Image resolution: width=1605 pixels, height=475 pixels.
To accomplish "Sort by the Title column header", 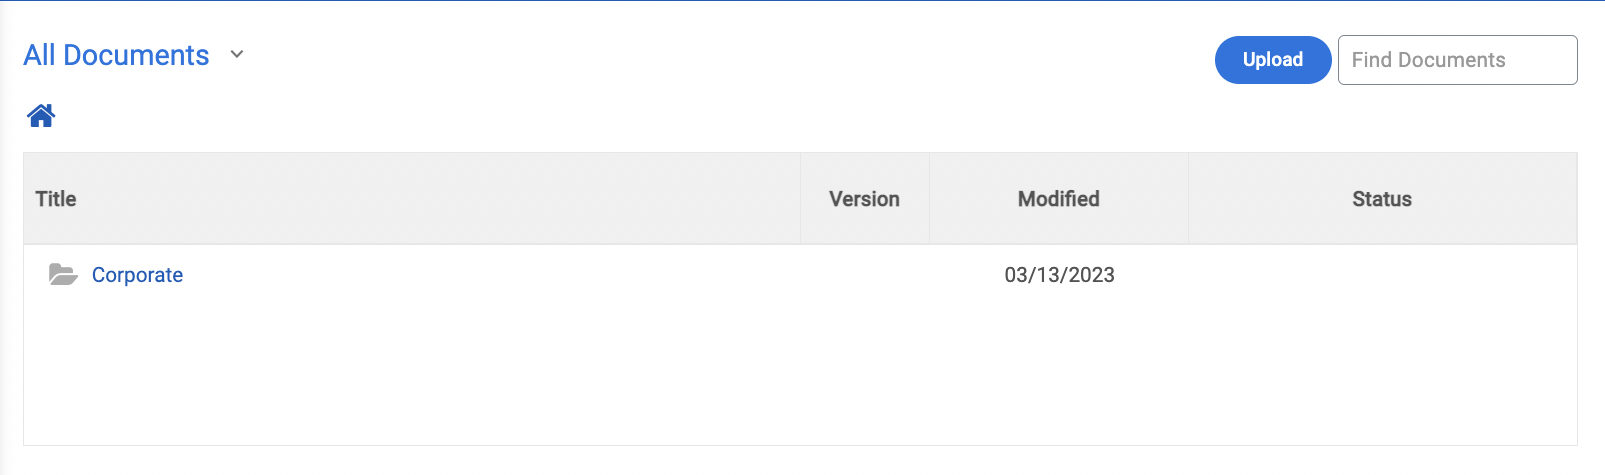I will tap(56, 199).
